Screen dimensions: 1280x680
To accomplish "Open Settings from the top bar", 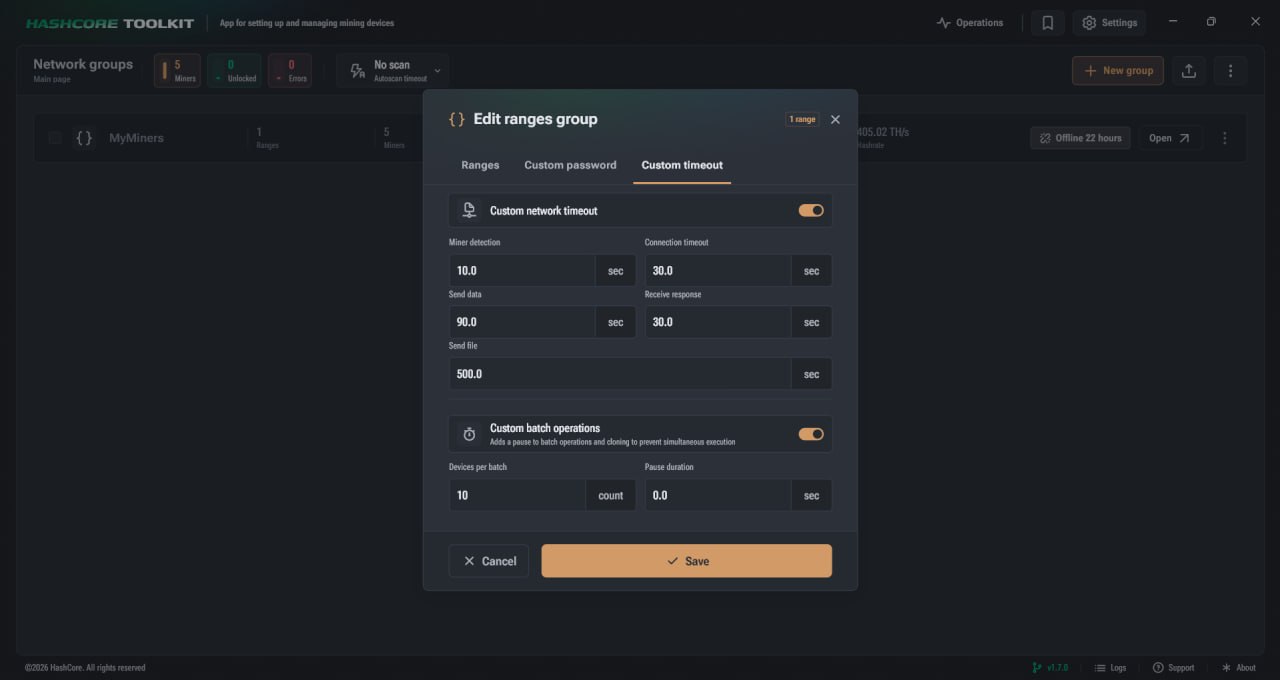I will coord(1109,23).
